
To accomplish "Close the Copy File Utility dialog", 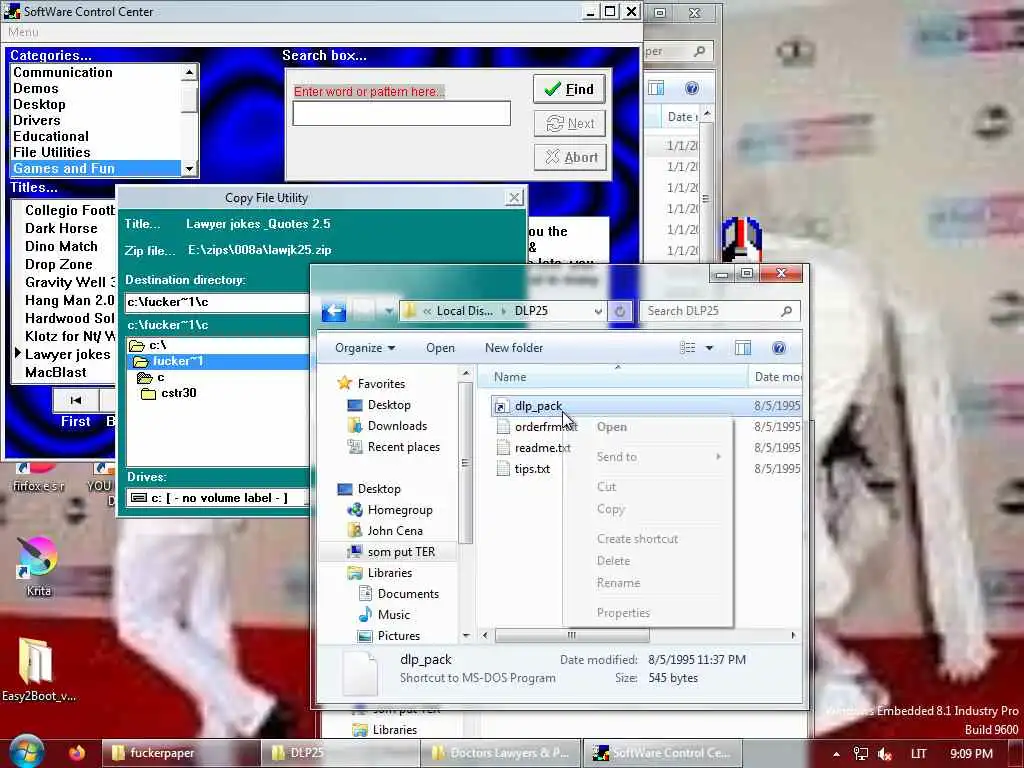I will click(x=514, y=198).
